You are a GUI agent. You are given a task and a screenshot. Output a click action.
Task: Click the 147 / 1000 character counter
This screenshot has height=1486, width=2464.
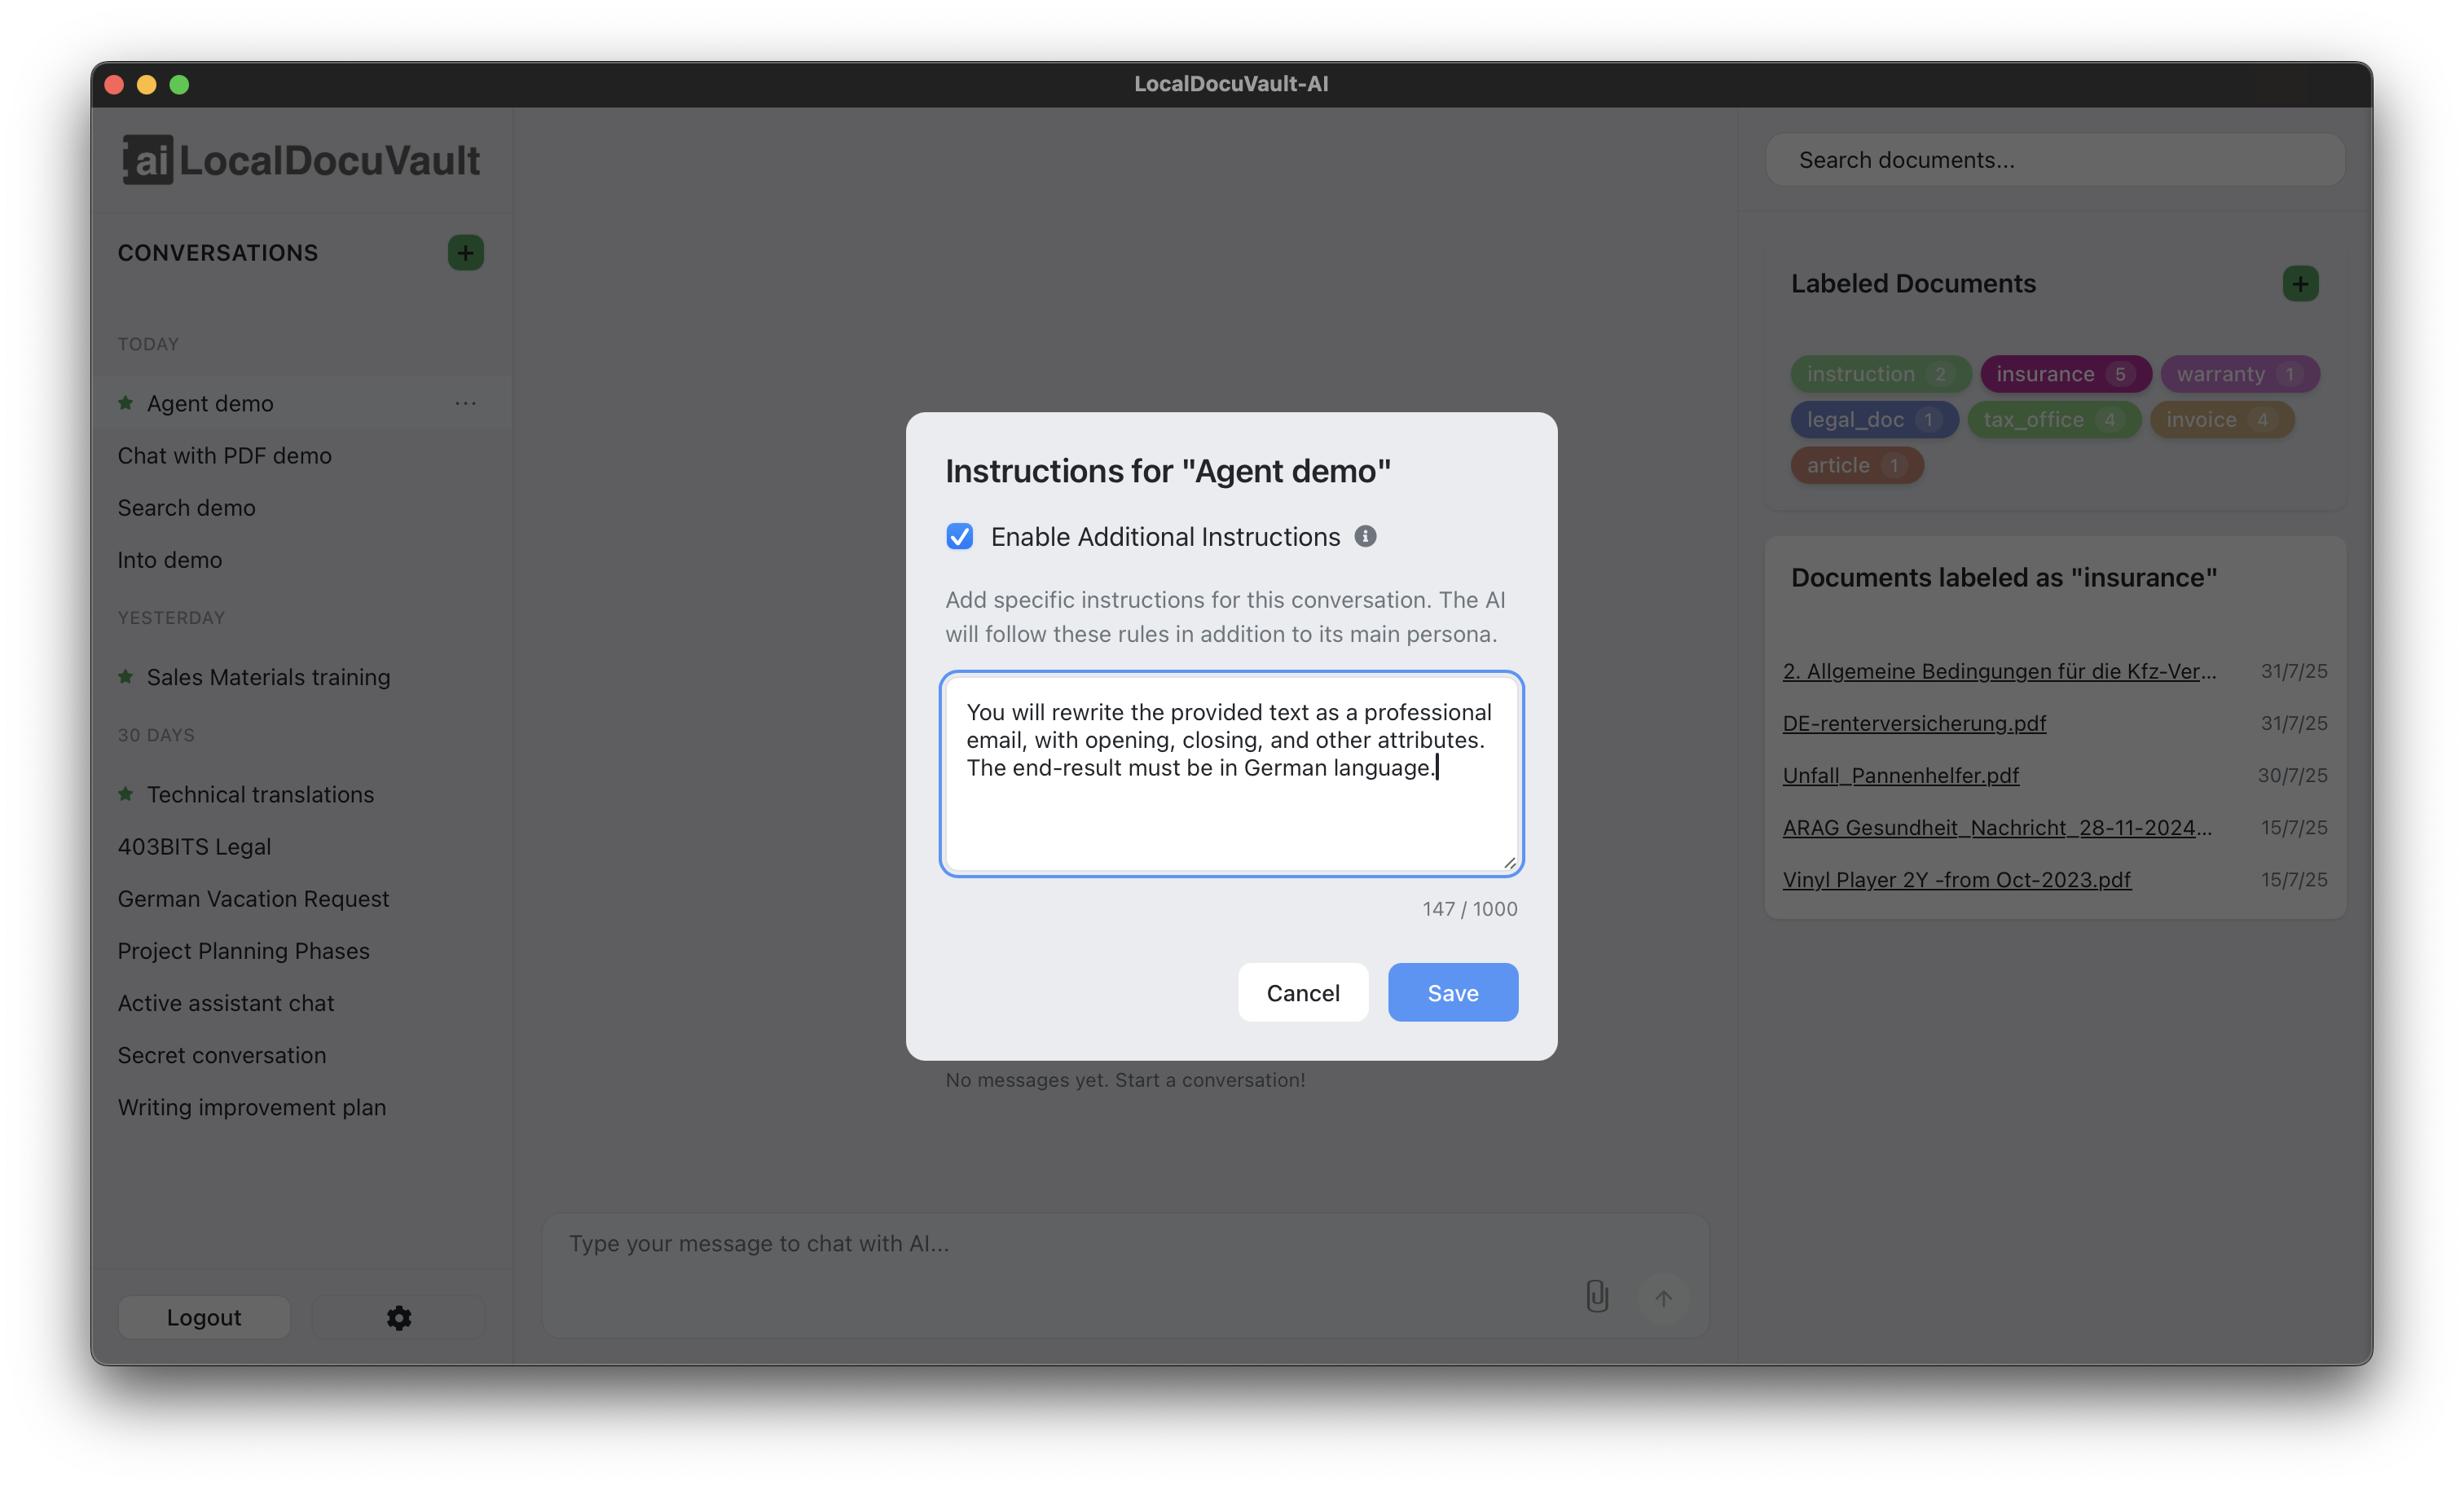(x=1470, y=908)
